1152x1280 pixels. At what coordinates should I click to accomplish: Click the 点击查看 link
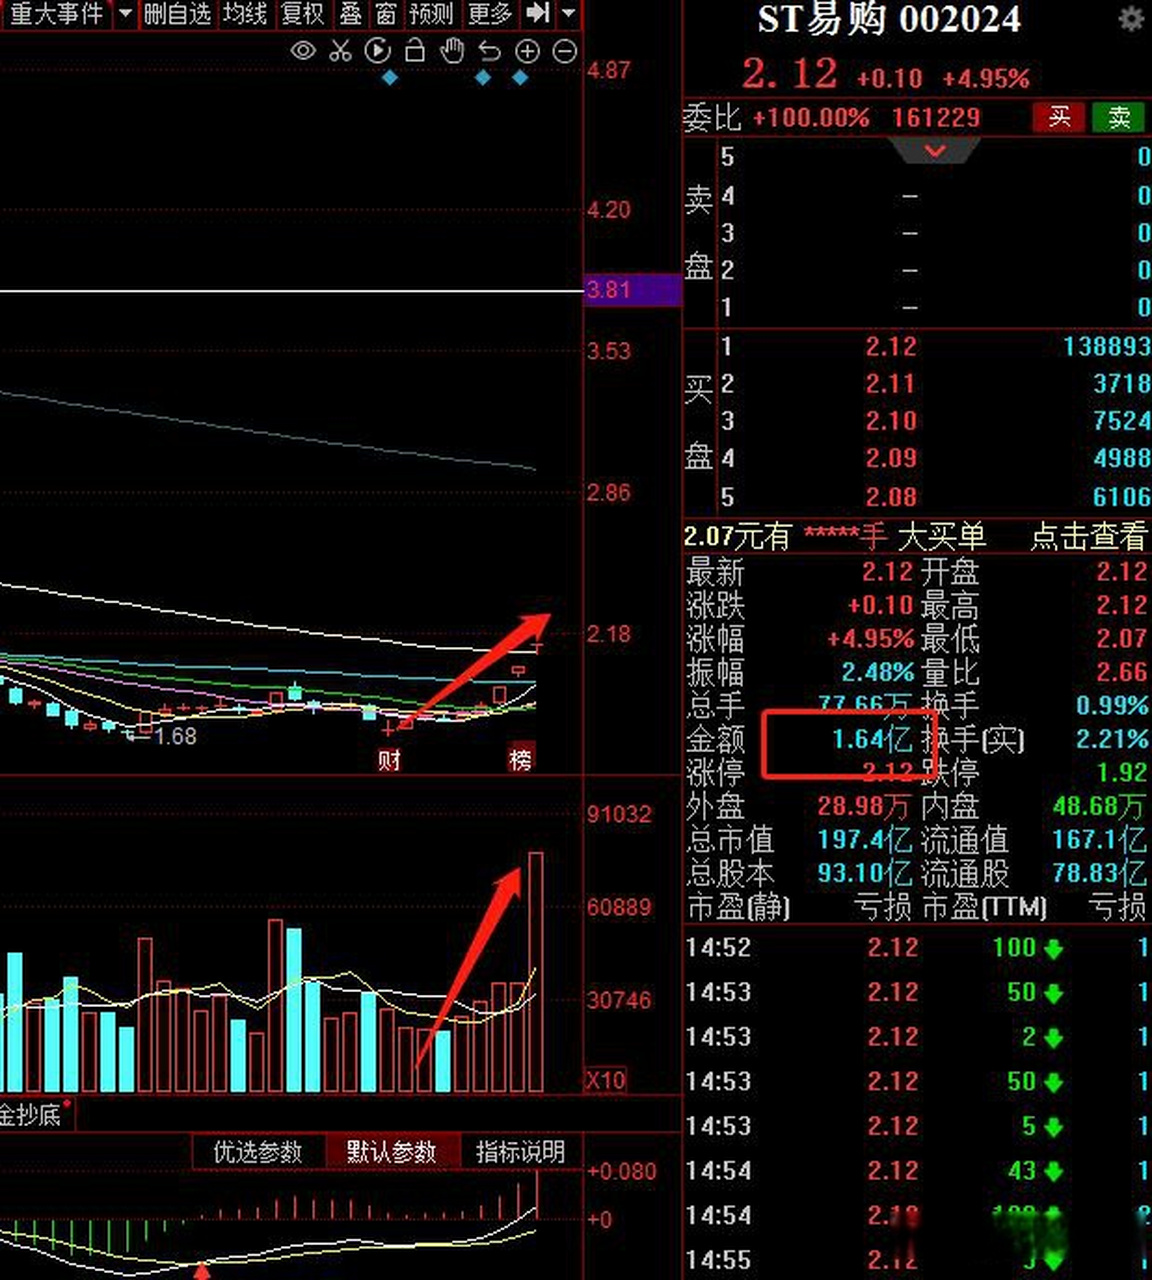[1088, 537]
